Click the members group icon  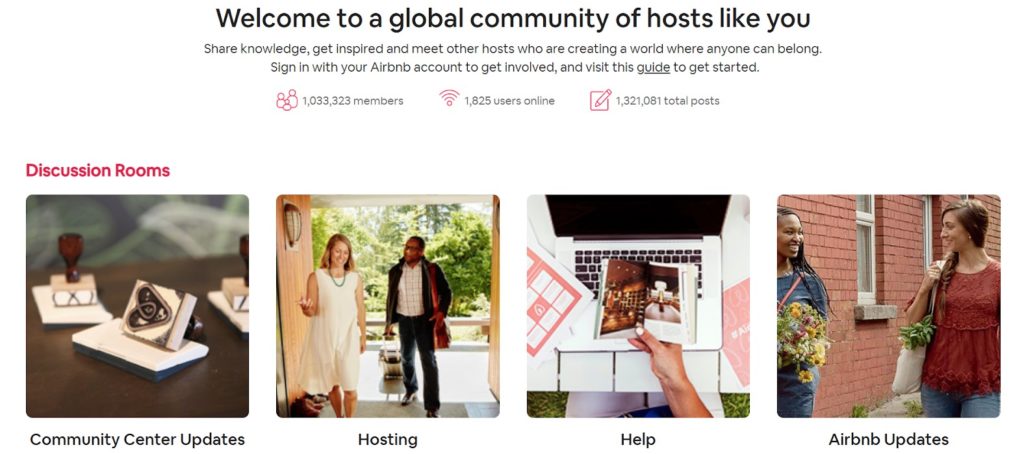click(287, 100)
